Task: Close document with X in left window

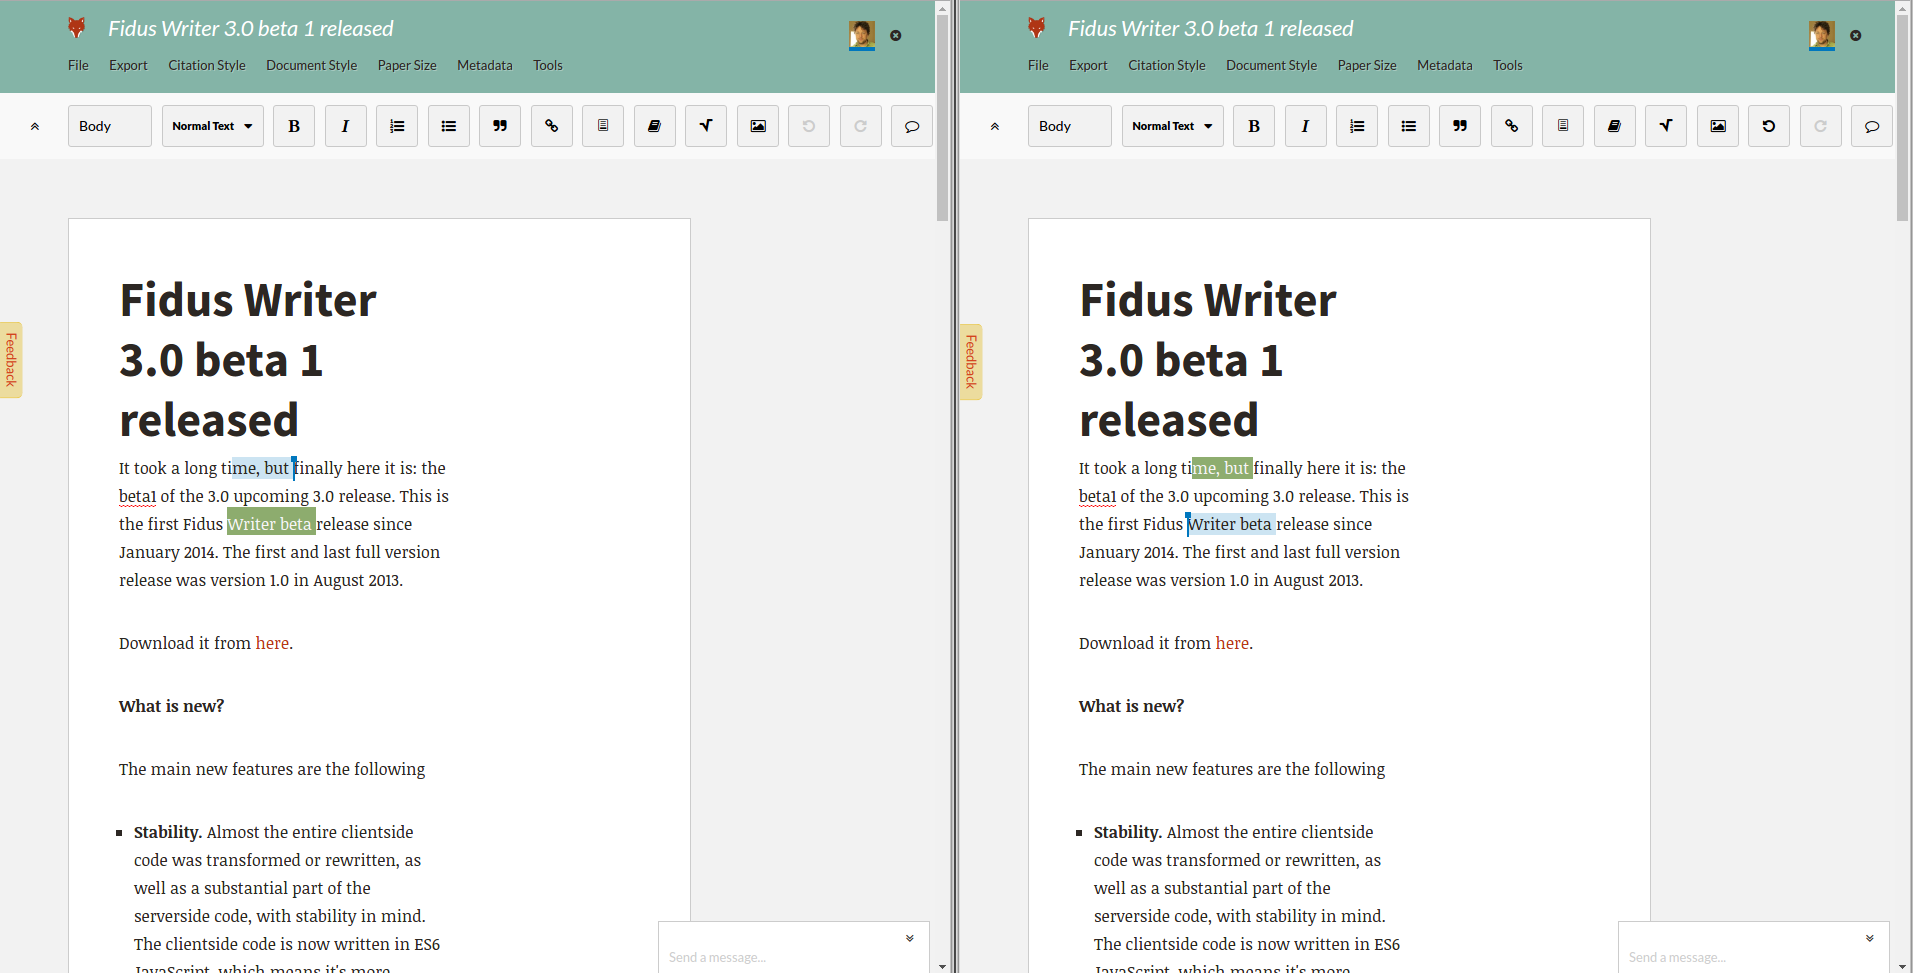Action: point(896,35)
